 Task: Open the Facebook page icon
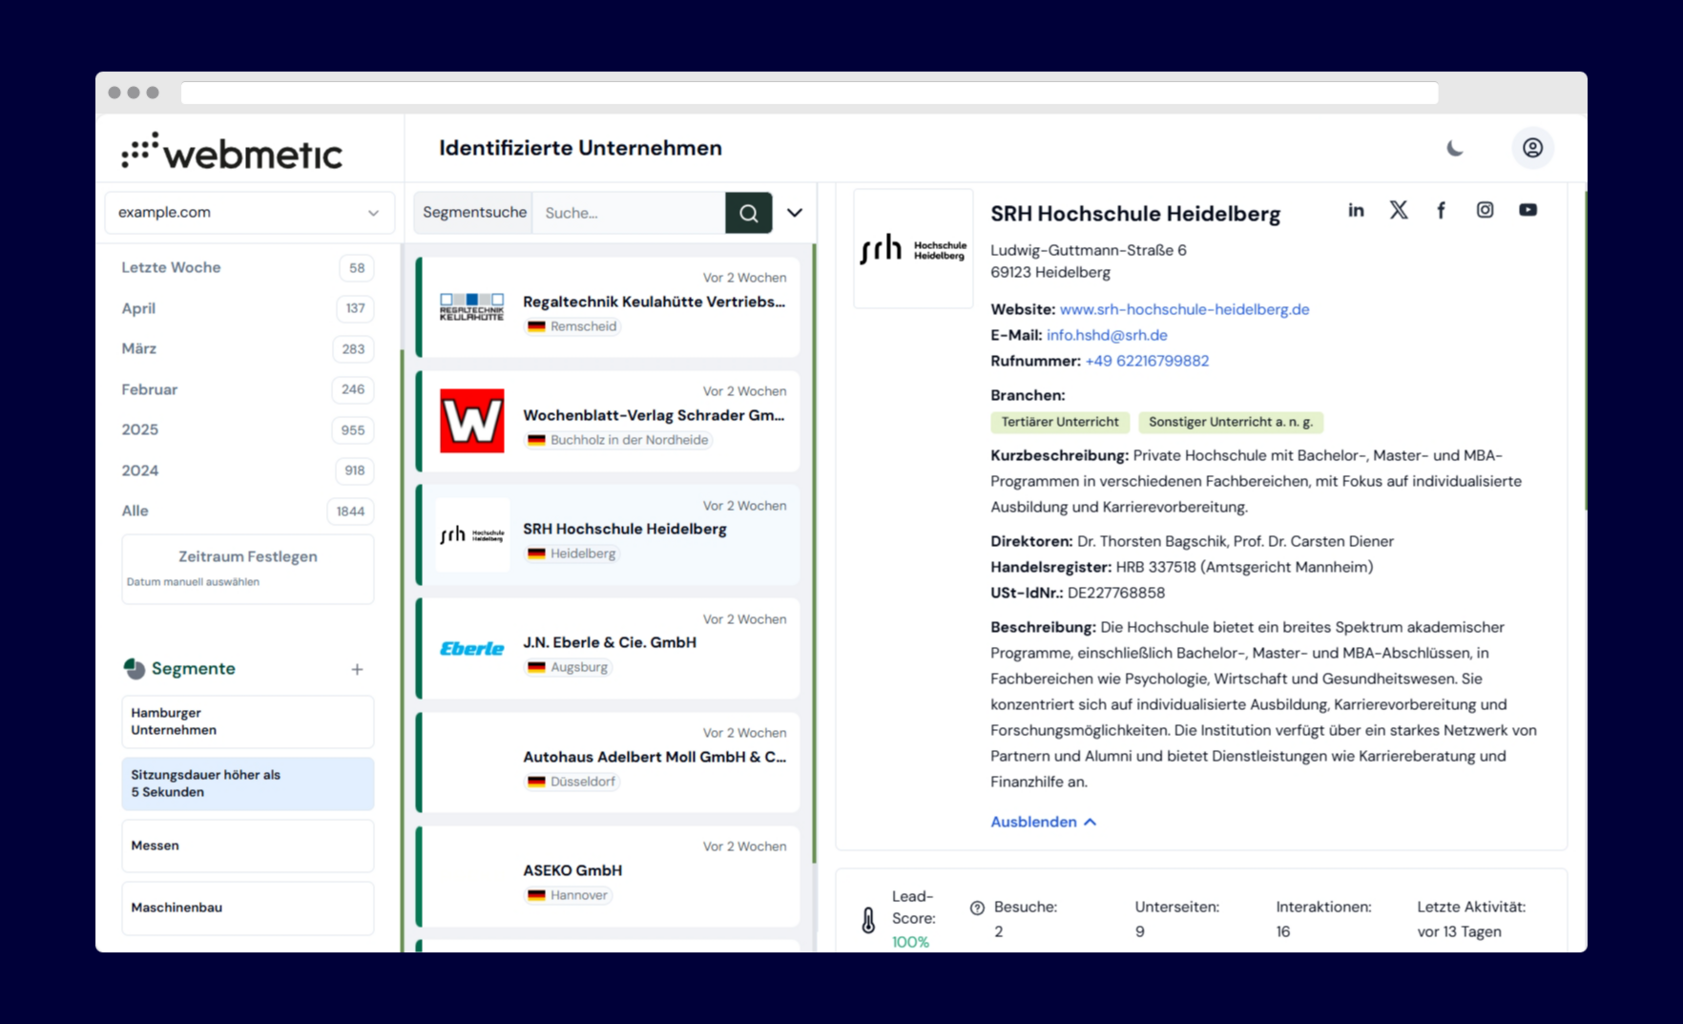(1441, 210)
